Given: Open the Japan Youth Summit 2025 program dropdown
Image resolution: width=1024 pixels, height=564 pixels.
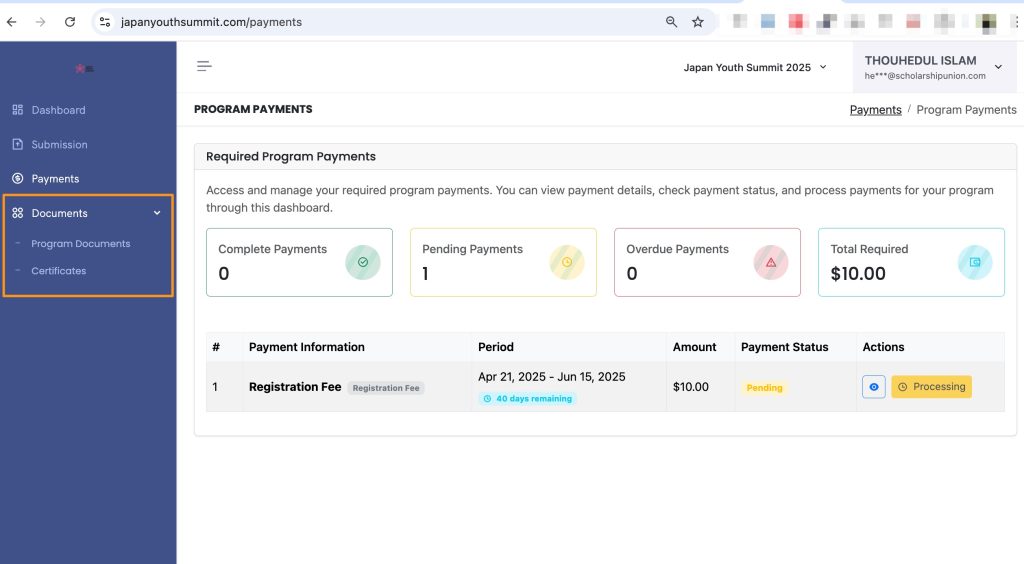Looking at the screenshot, I should pyautogui.click(x=755, y=67).
